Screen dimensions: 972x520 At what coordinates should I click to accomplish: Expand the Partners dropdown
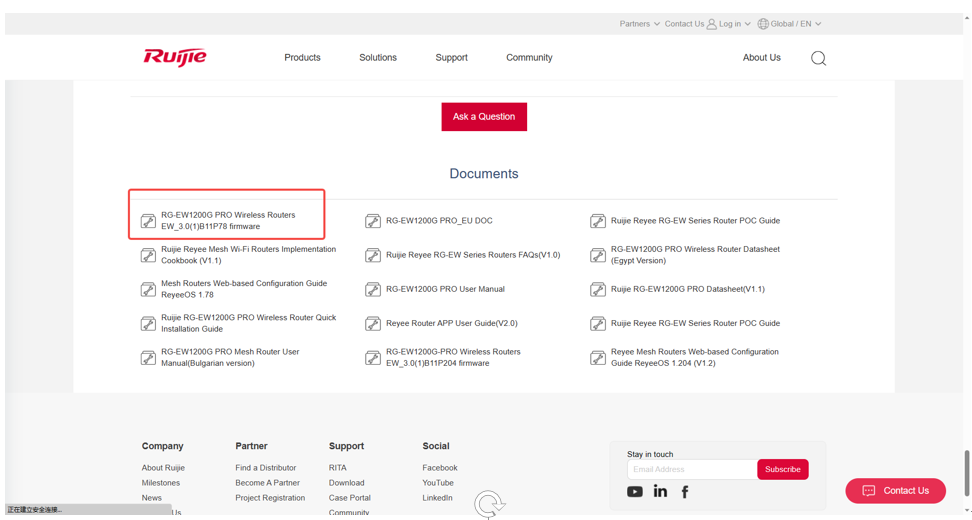[639, 24]
